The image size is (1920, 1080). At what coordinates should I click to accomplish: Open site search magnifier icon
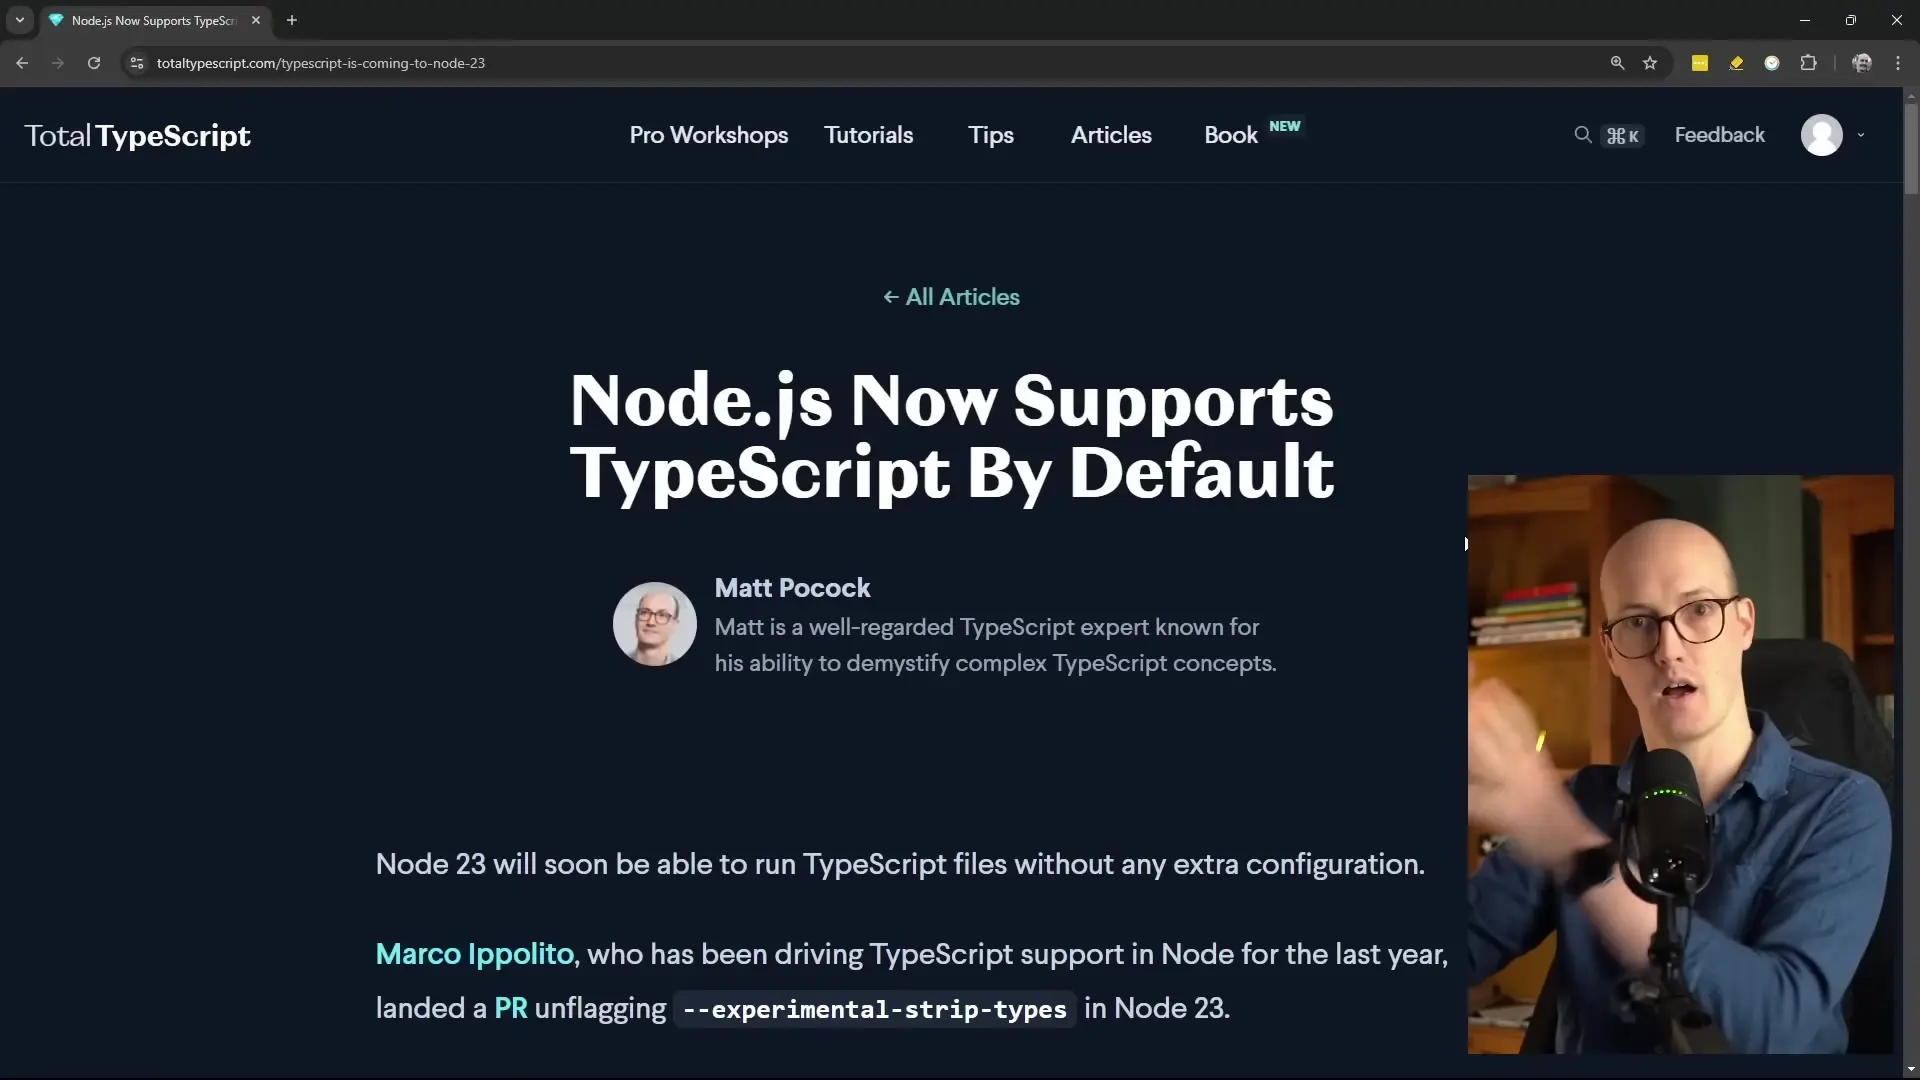pyautogui.click(x=1582, y=134)
